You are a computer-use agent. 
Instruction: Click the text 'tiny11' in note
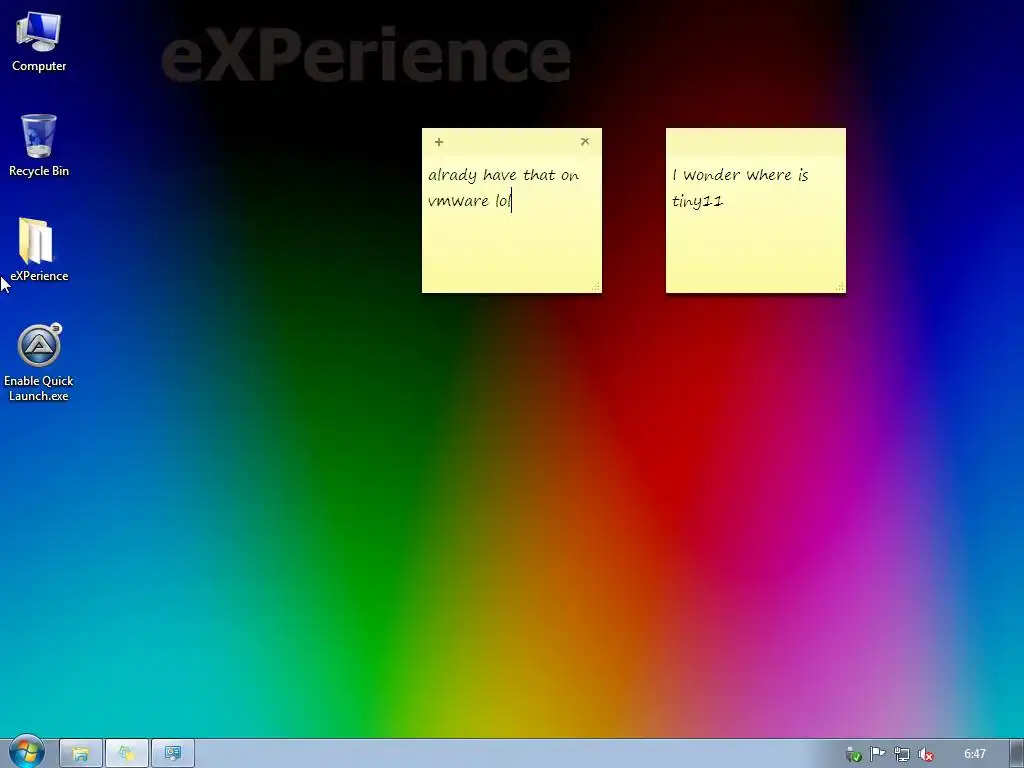697,201
